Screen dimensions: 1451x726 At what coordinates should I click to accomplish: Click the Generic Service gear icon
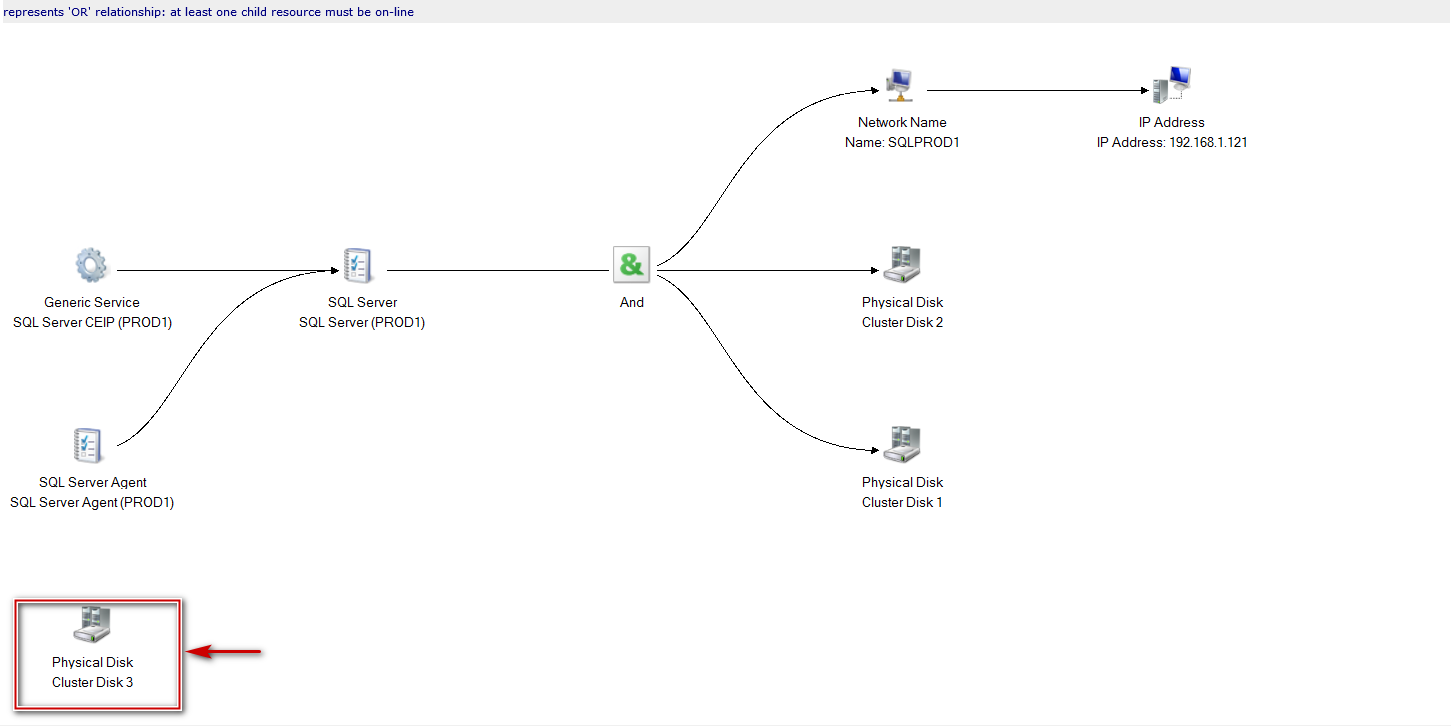pos(91,265)
